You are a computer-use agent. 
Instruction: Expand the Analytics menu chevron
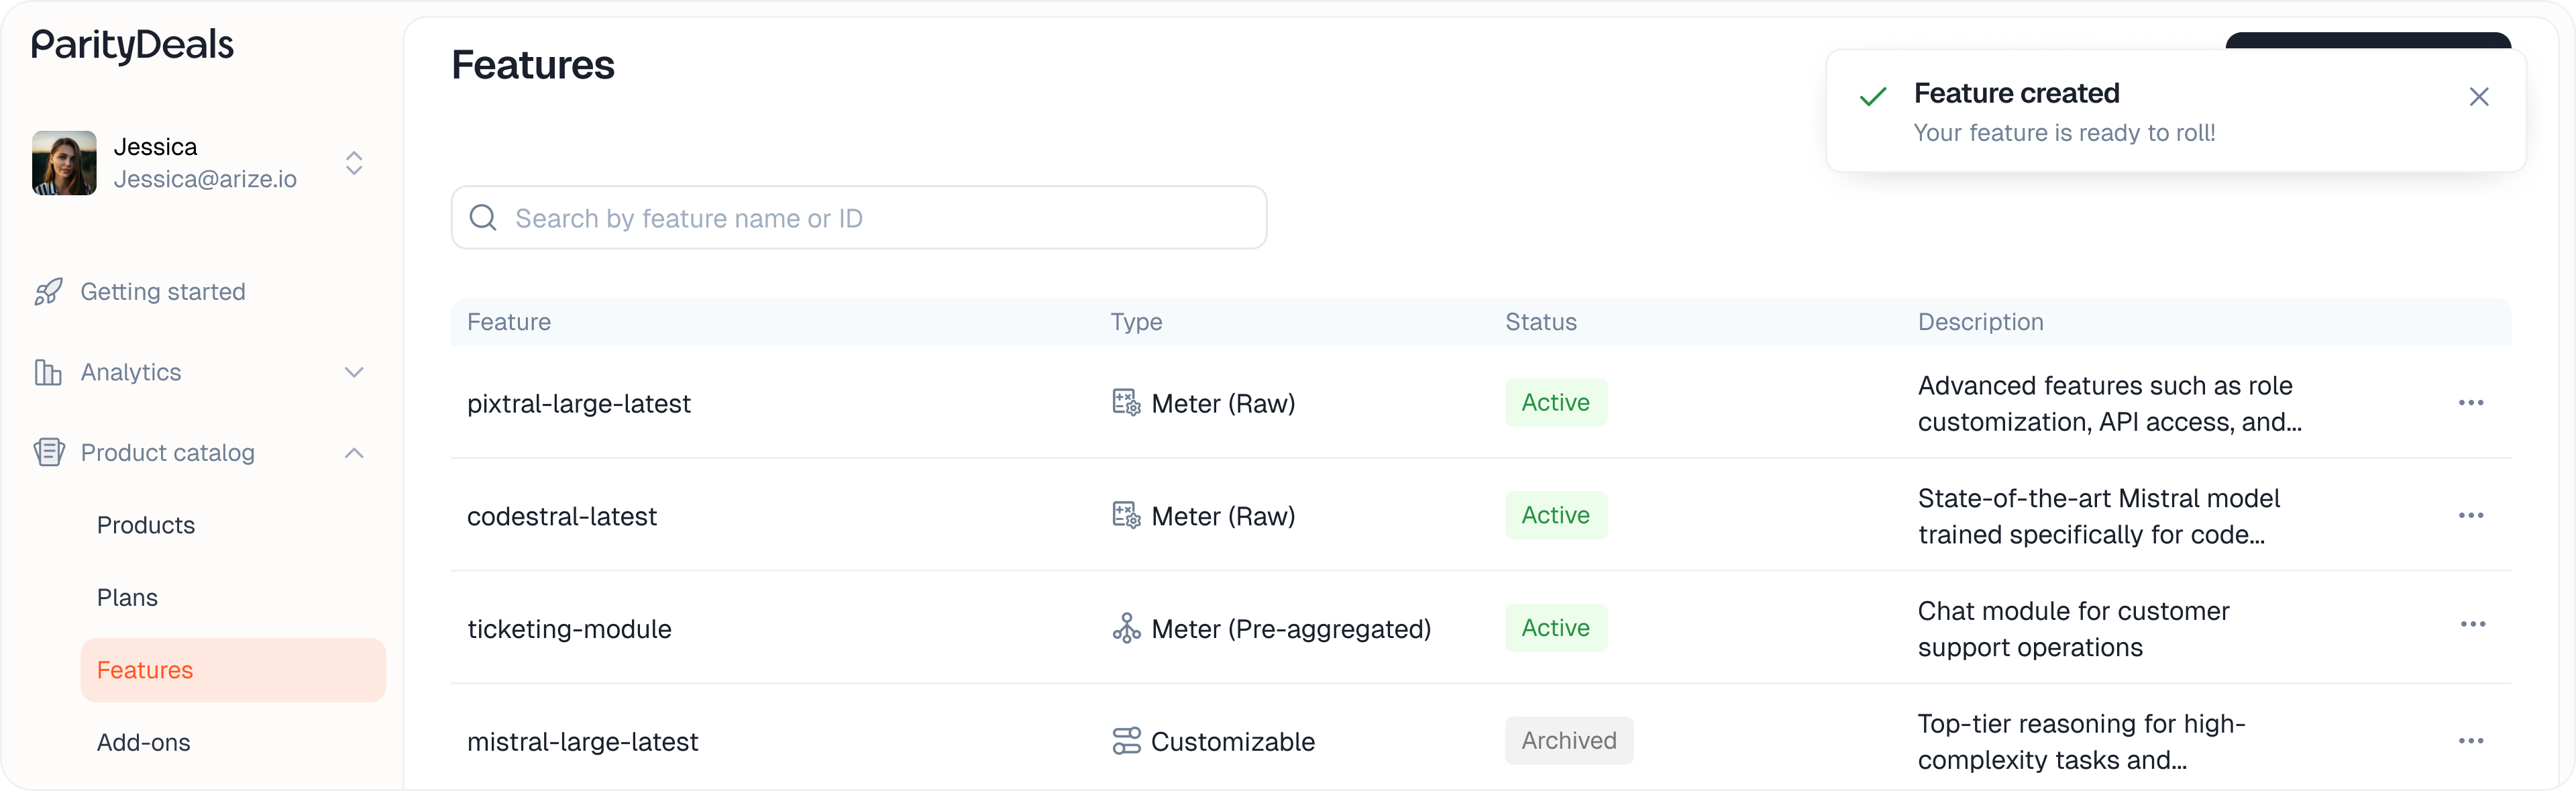[354, 373]
